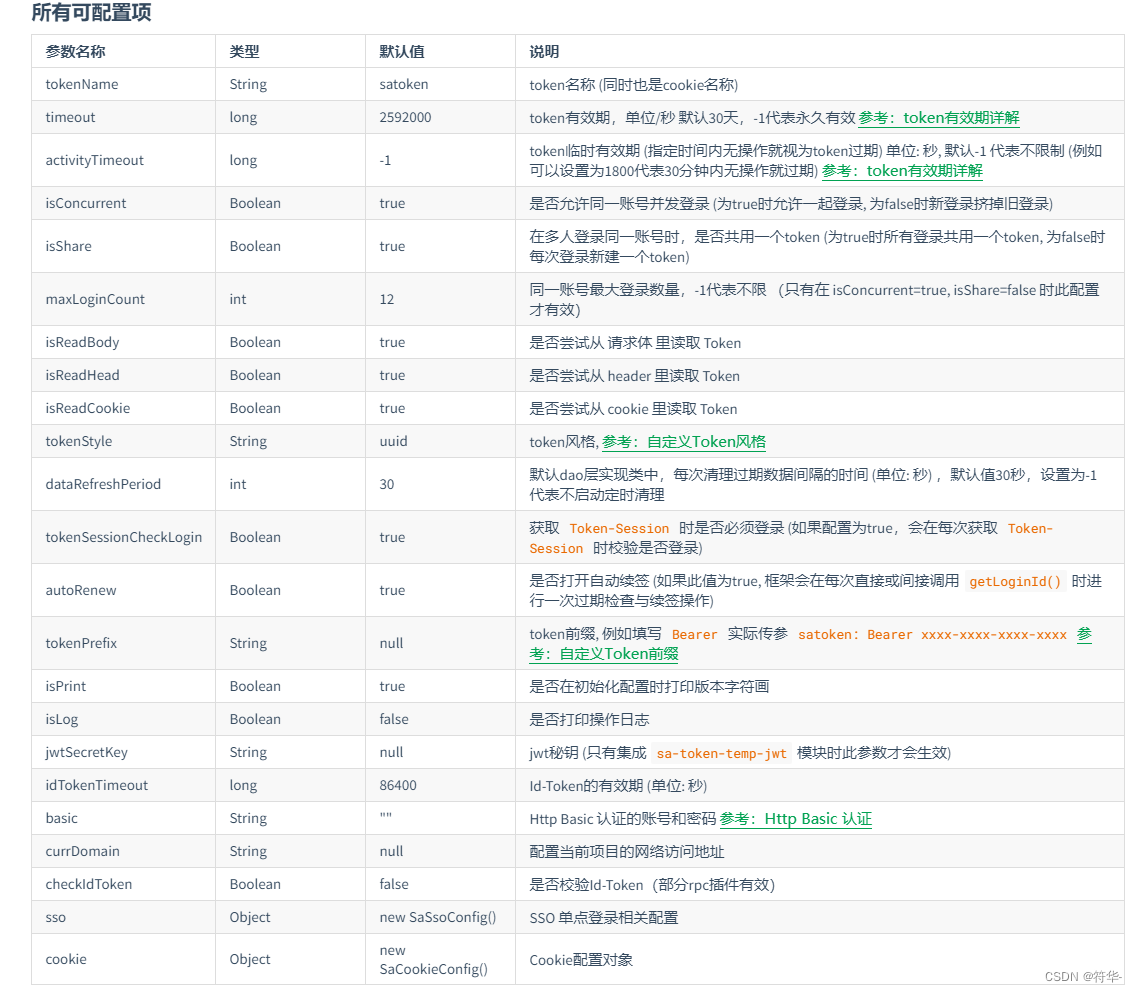Click the satoken: Bearer xxxx-xxxx-xxxx-xxxx snippet

933,635
